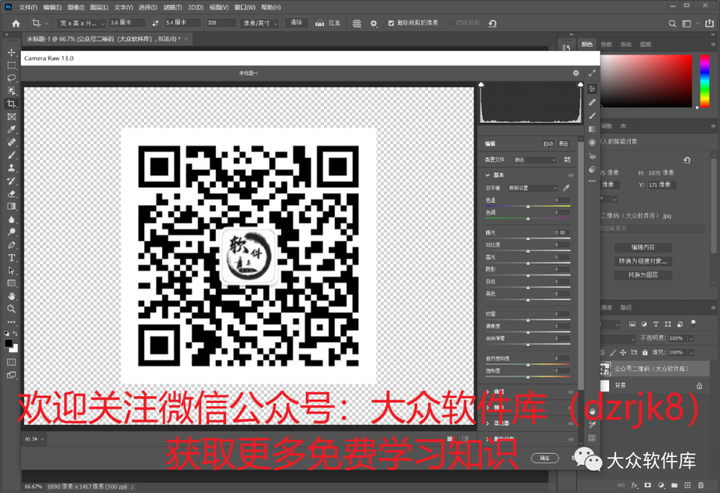Open Camera Raw Edit panel icon
This screenshot has width=720, height=493.
592,89
